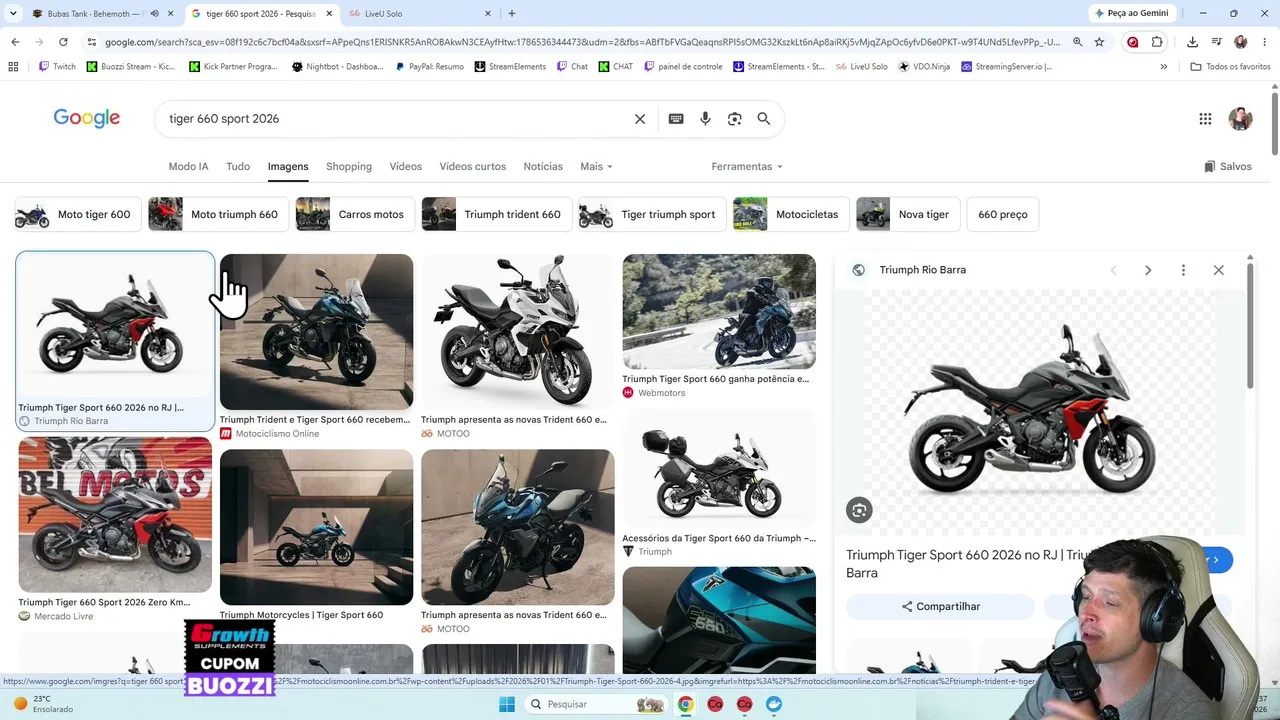The height and width of the screenshot is (720, 1280).
Task: Open the Google apps grid
Action: [1205, 119]
